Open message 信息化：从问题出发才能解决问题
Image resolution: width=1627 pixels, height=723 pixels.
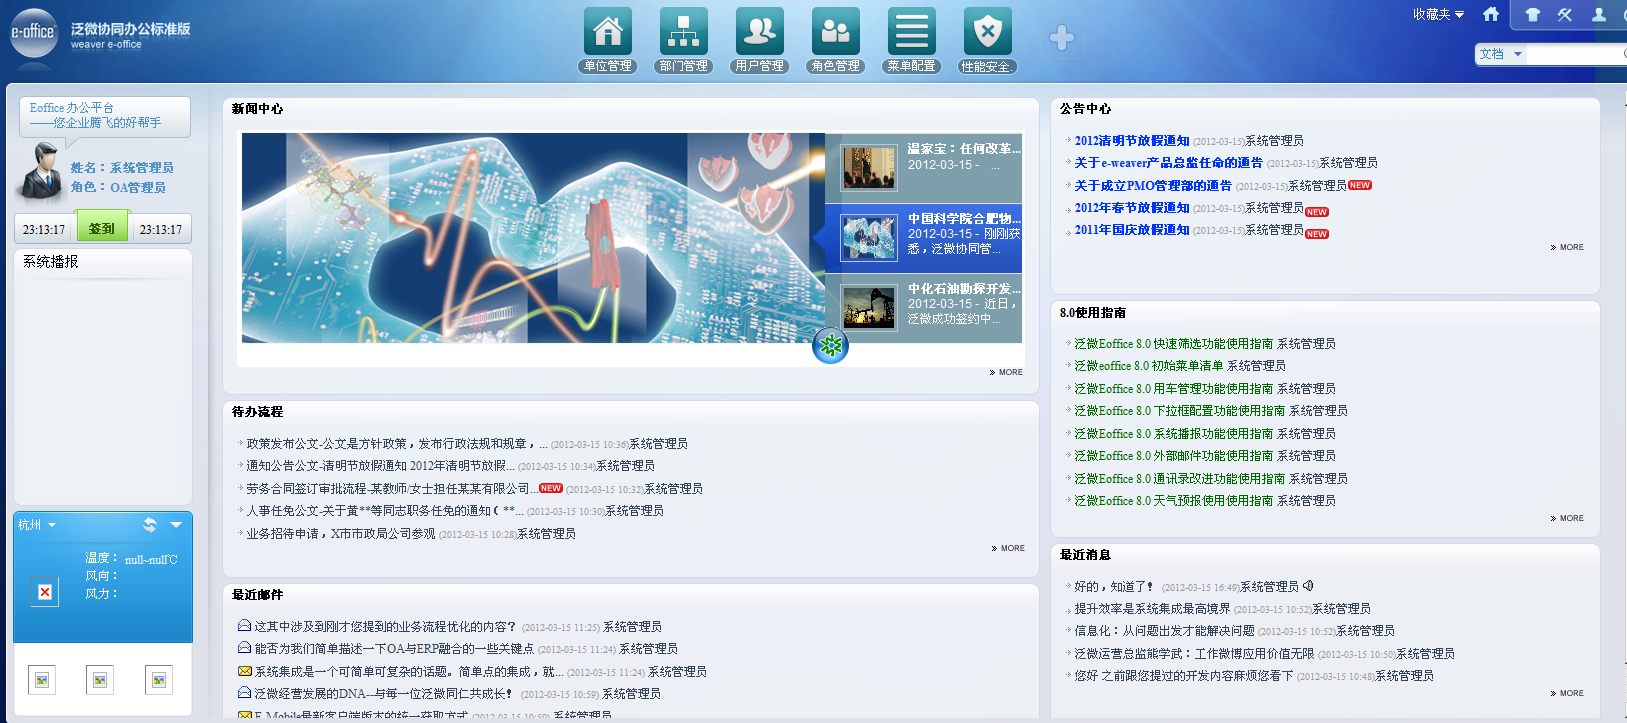pos(1164,631)
